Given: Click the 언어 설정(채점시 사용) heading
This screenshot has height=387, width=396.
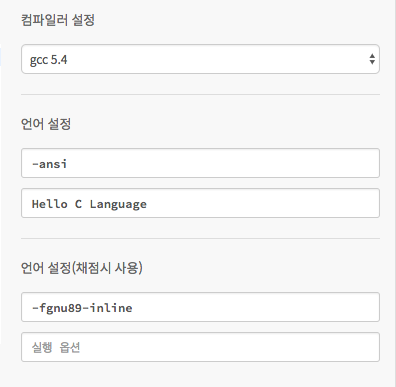Looking at the screenshot, I should tap(82, 268).
